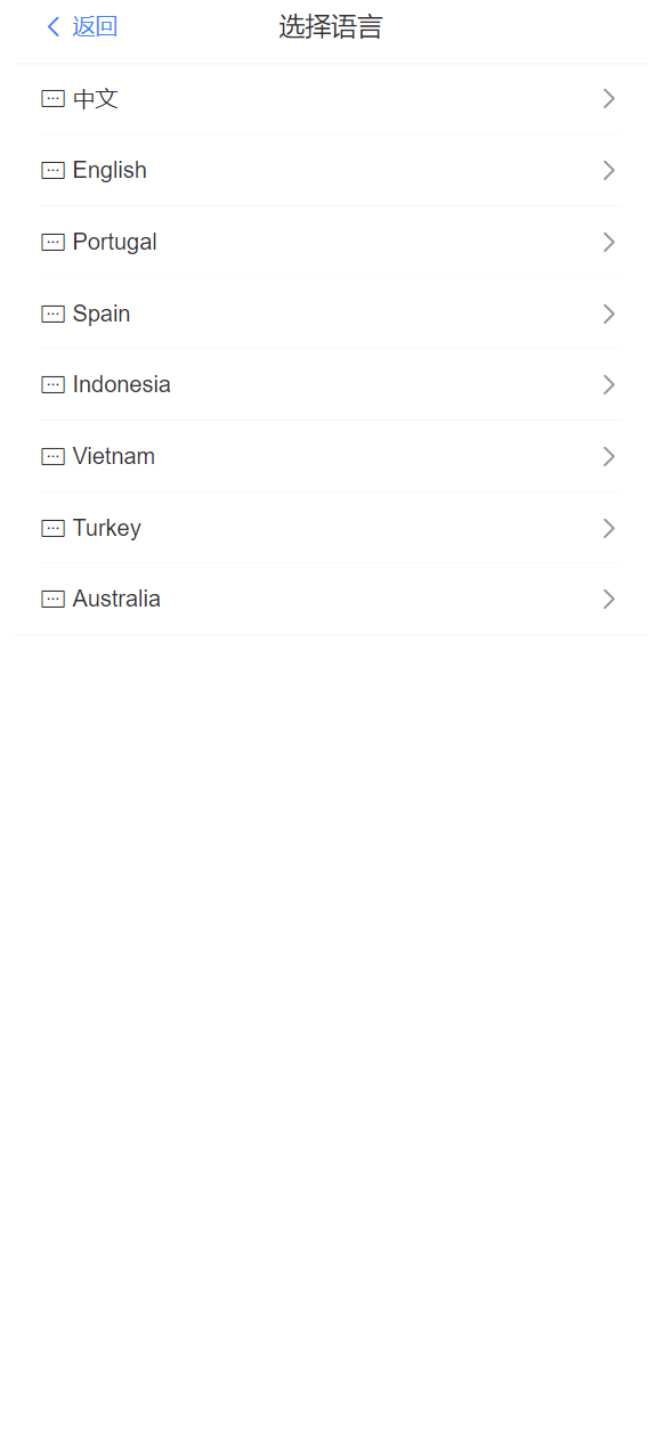This screenshot has width=660, height=1436.
Task: Pick Australia from the language list
Action: 117,599
